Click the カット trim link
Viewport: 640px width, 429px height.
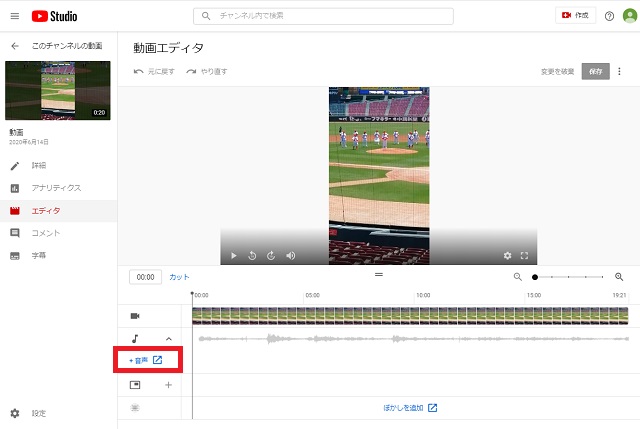179,277
